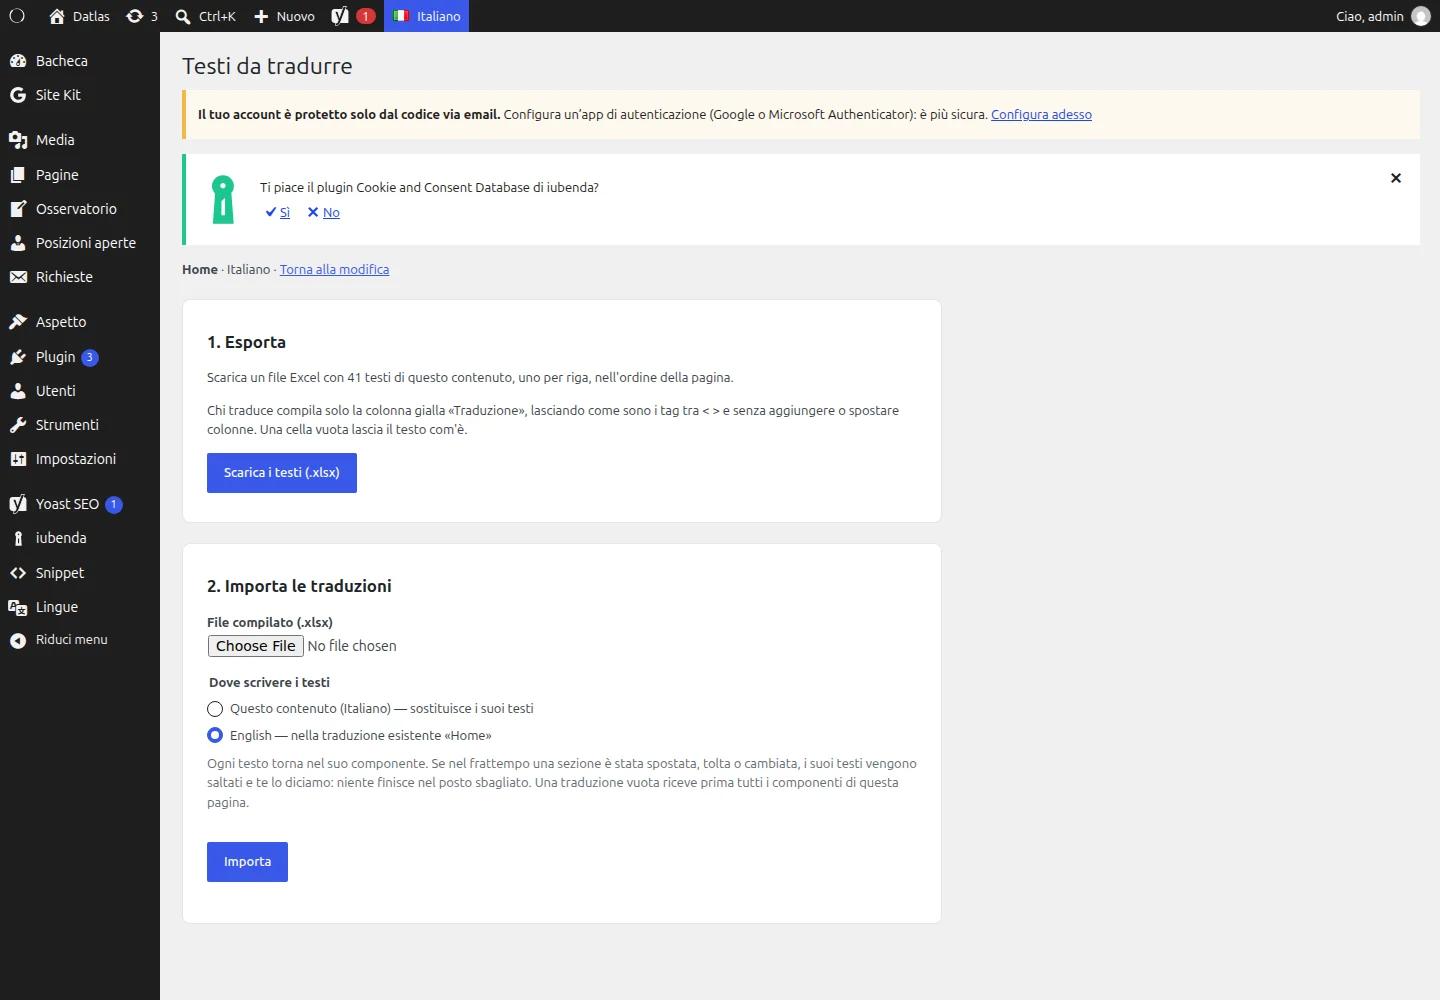The height and width of the screenshot is (1000, 1440).
Task: Click the 'Testi da tradurre' page heading
Action: 267,66
